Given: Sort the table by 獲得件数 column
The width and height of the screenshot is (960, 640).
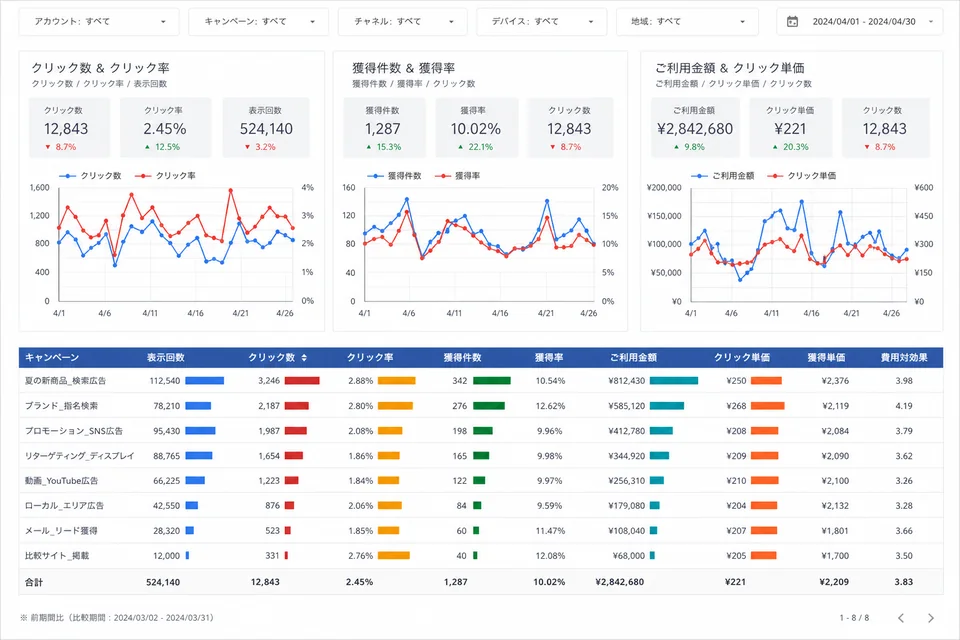Looking at the screenshot, I should [462, 358].
